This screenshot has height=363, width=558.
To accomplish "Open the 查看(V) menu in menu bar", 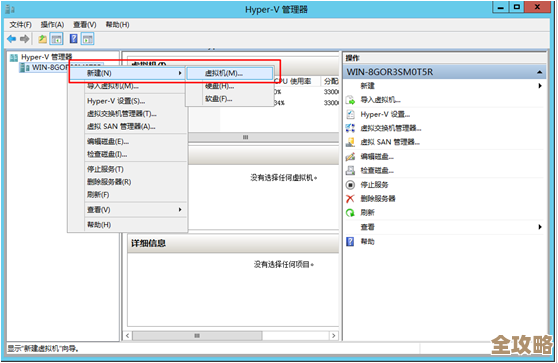I will point(84,25).
